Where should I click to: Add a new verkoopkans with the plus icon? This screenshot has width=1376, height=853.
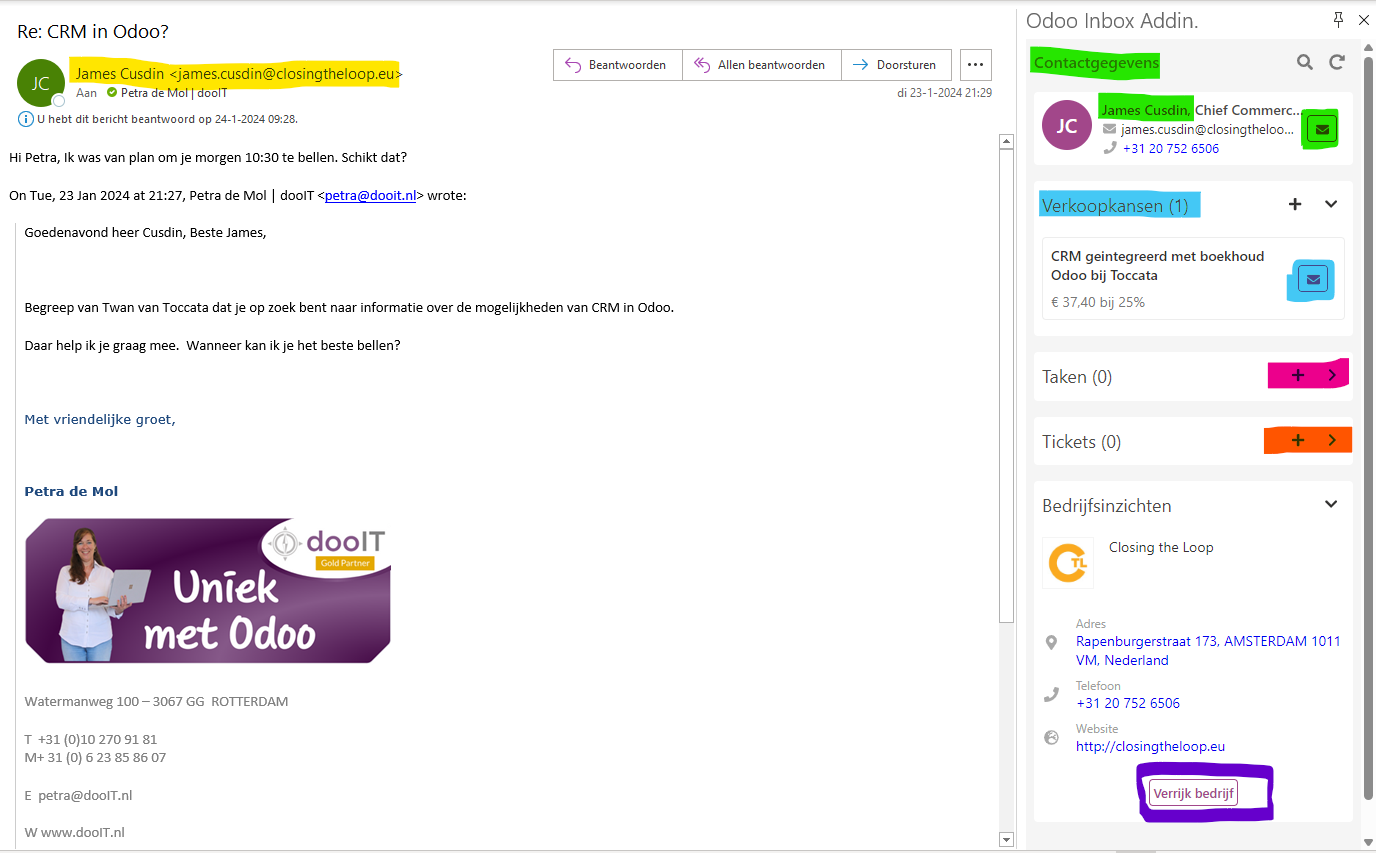coord(1295,204)
